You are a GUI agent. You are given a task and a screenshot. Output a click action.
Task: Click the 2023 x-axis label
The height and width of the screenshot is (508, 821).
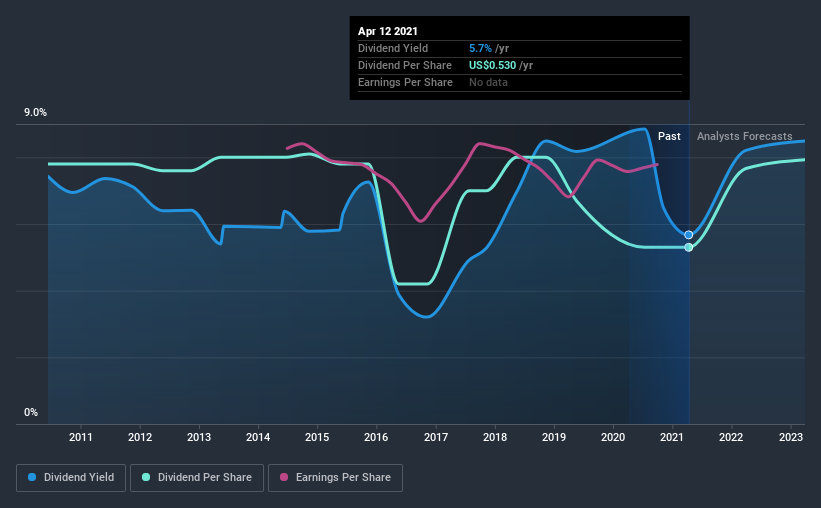pos(791,437)
